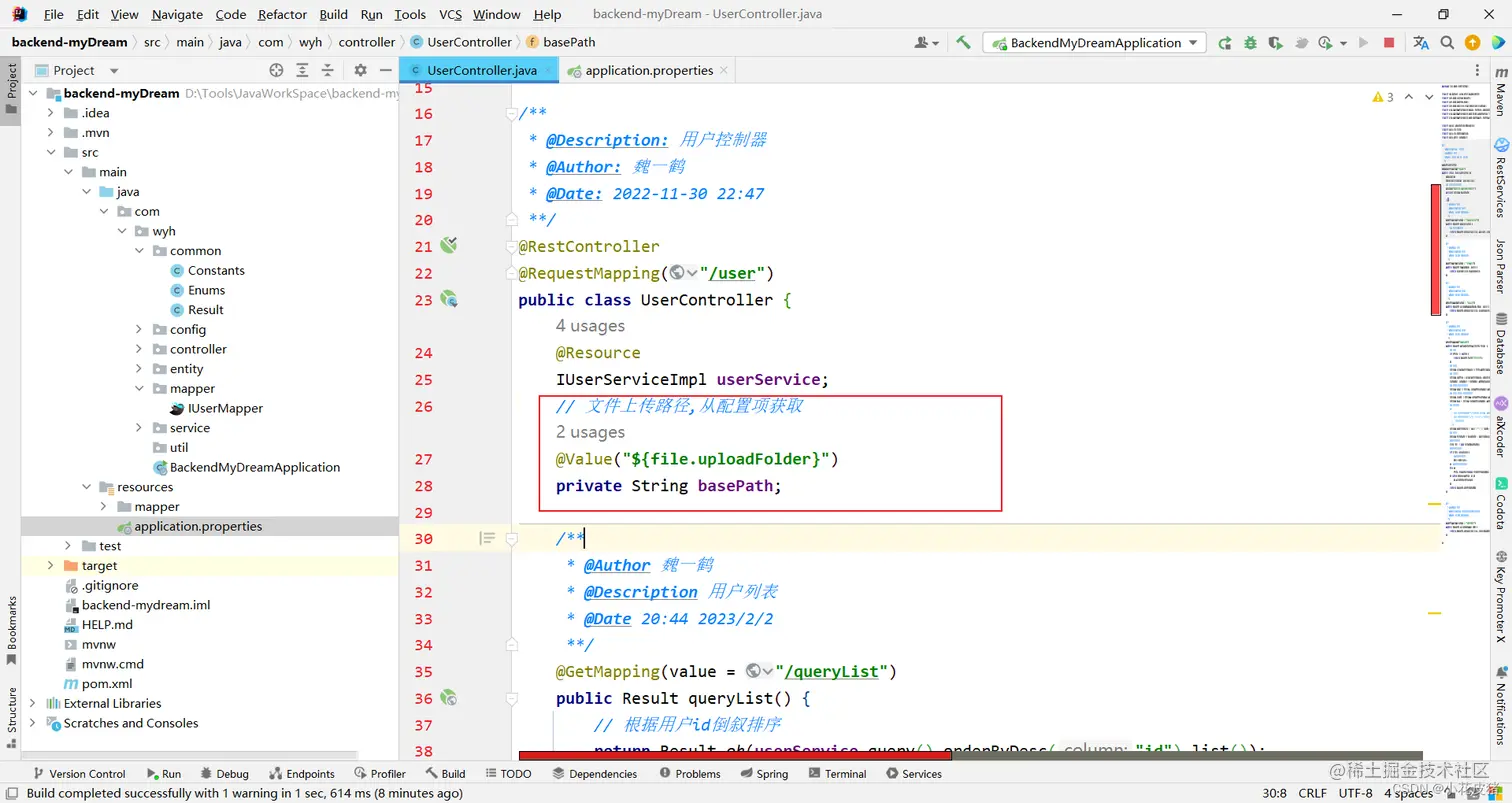Screen dimensions: 1512x803
Task: Open the Terminal tool window
Action: pos(836,774)
